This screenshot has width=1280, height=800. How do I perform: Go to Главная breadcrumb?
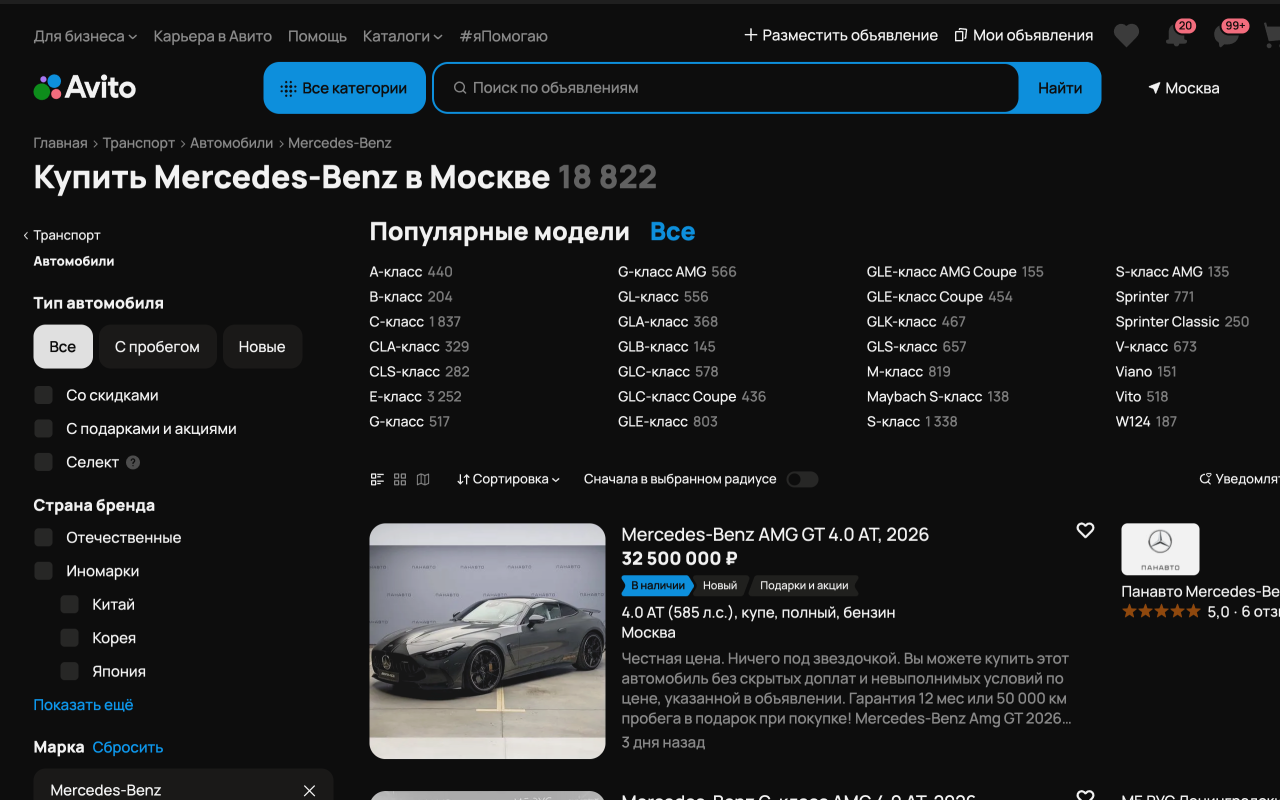(x=60, y=143)
